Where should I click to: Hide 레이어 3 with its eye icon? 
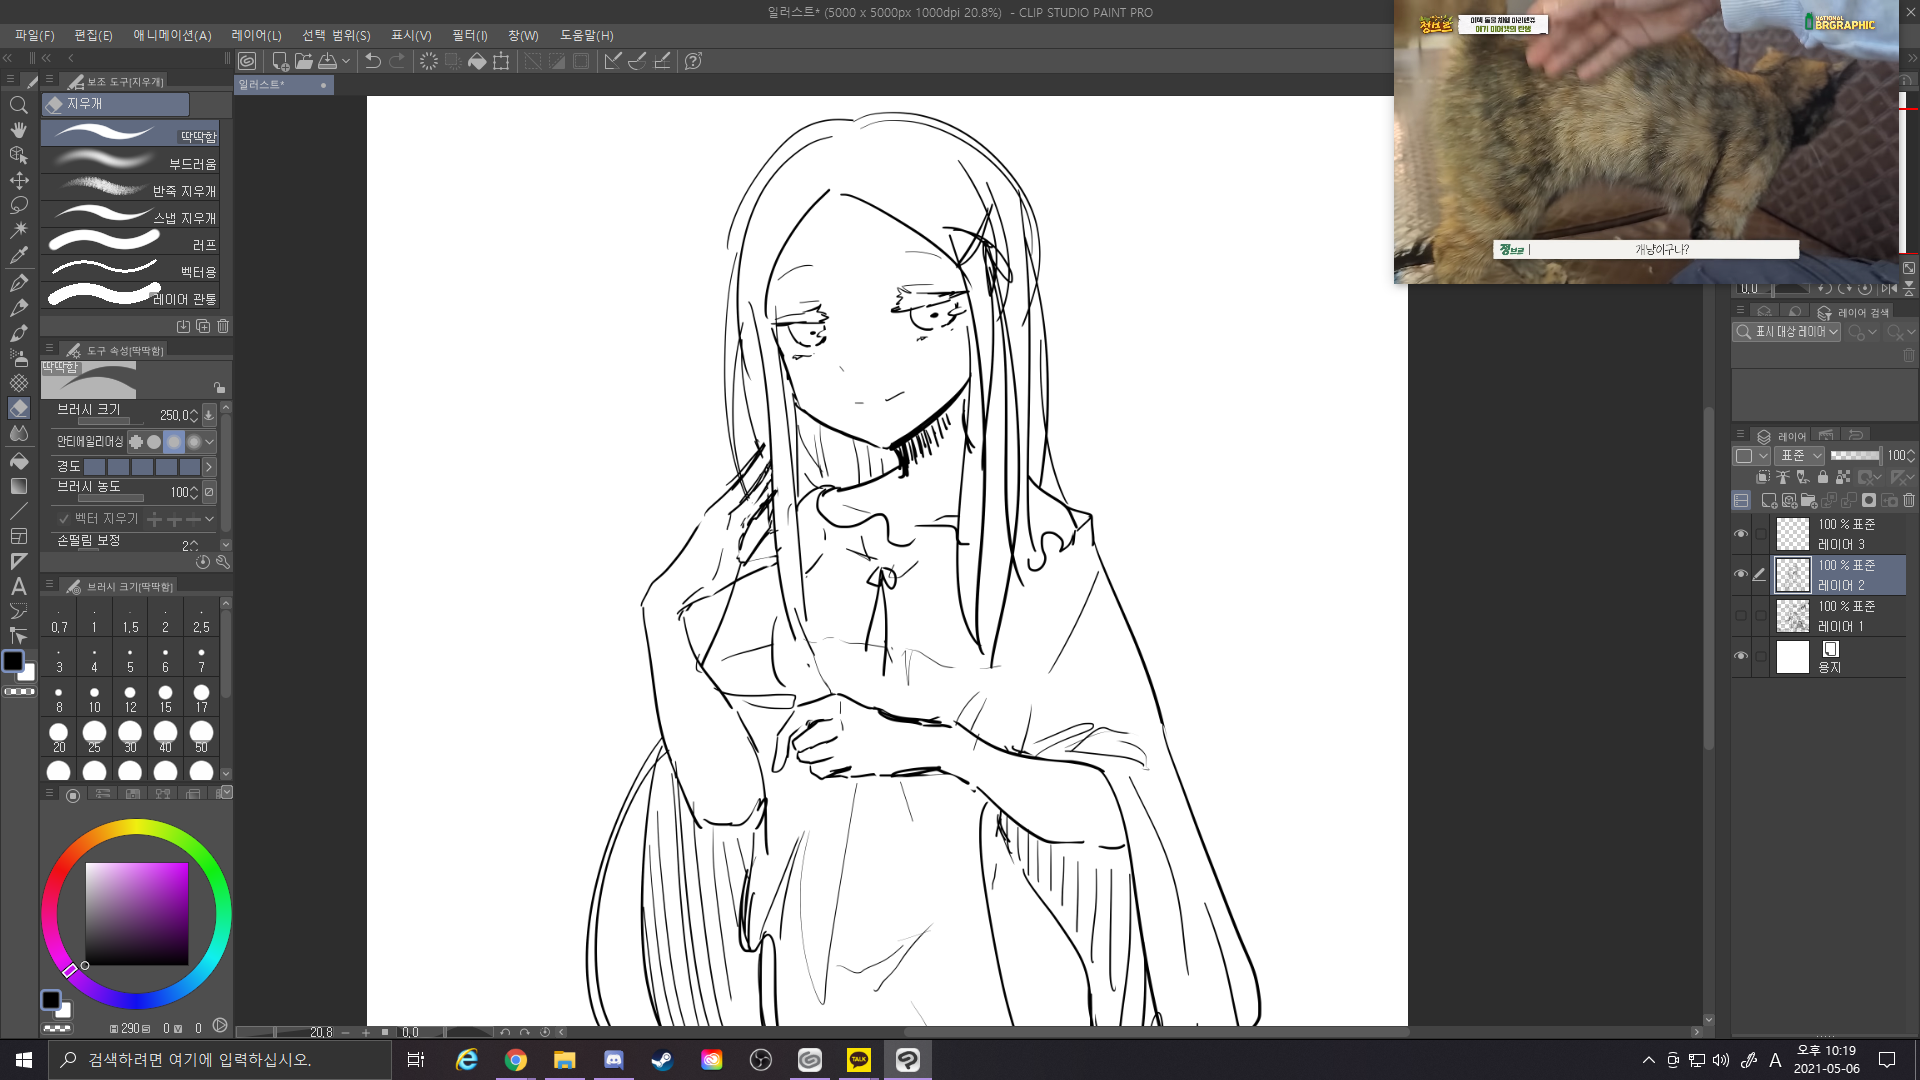(x=1741, y=534)
